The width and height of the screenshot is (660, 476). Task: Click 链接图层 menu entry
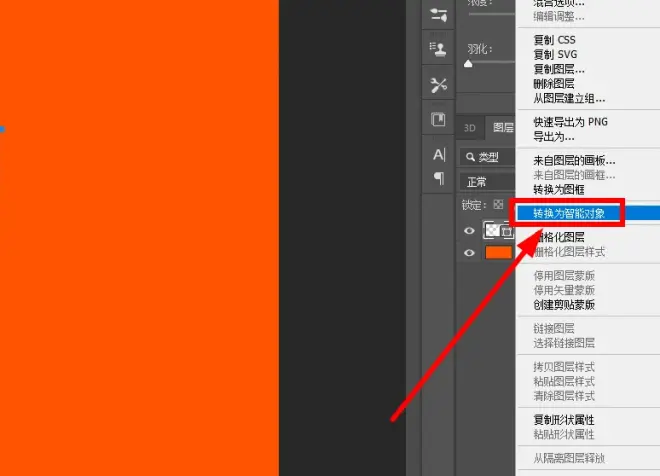554,328
